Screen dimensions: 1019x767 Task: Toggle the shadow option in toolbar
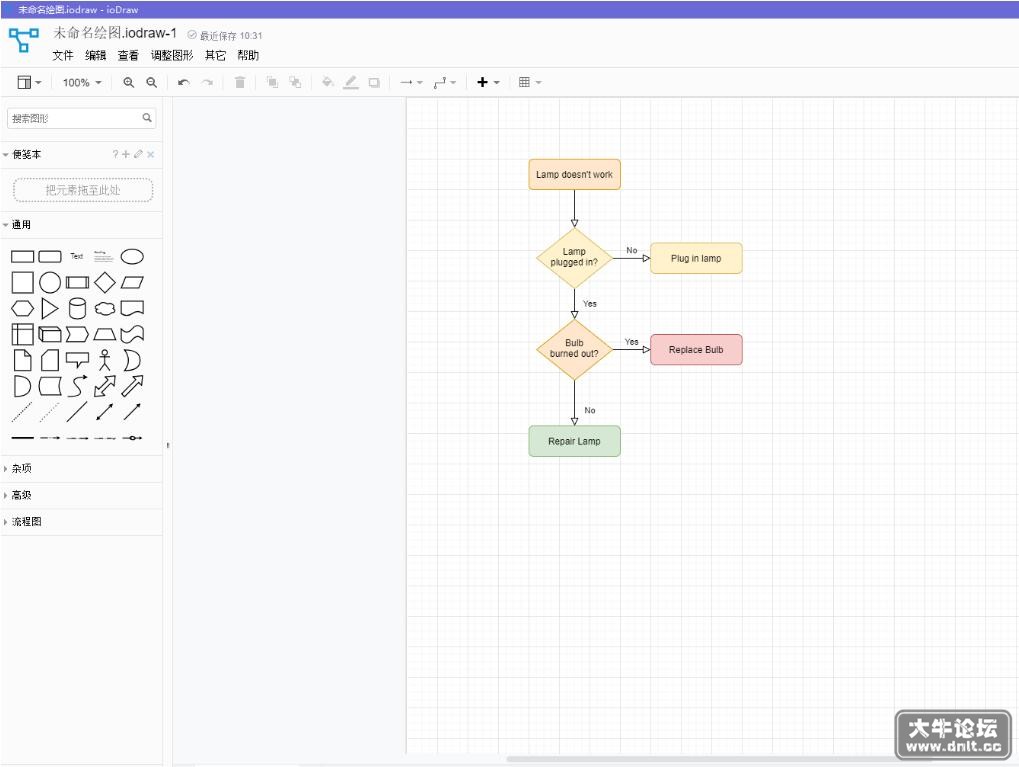(374, 83)
